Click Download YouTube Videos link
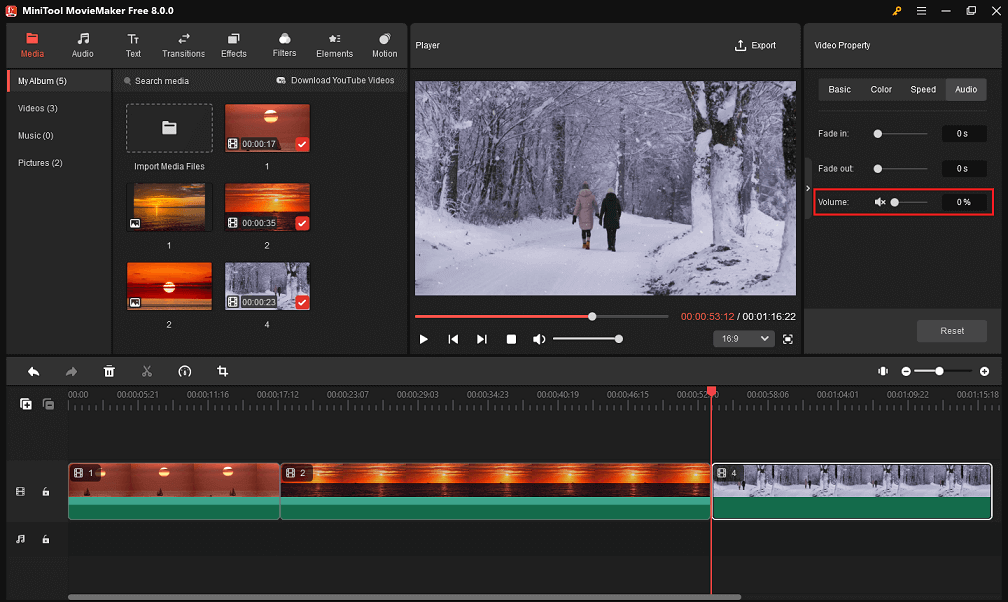 (336, 80)
